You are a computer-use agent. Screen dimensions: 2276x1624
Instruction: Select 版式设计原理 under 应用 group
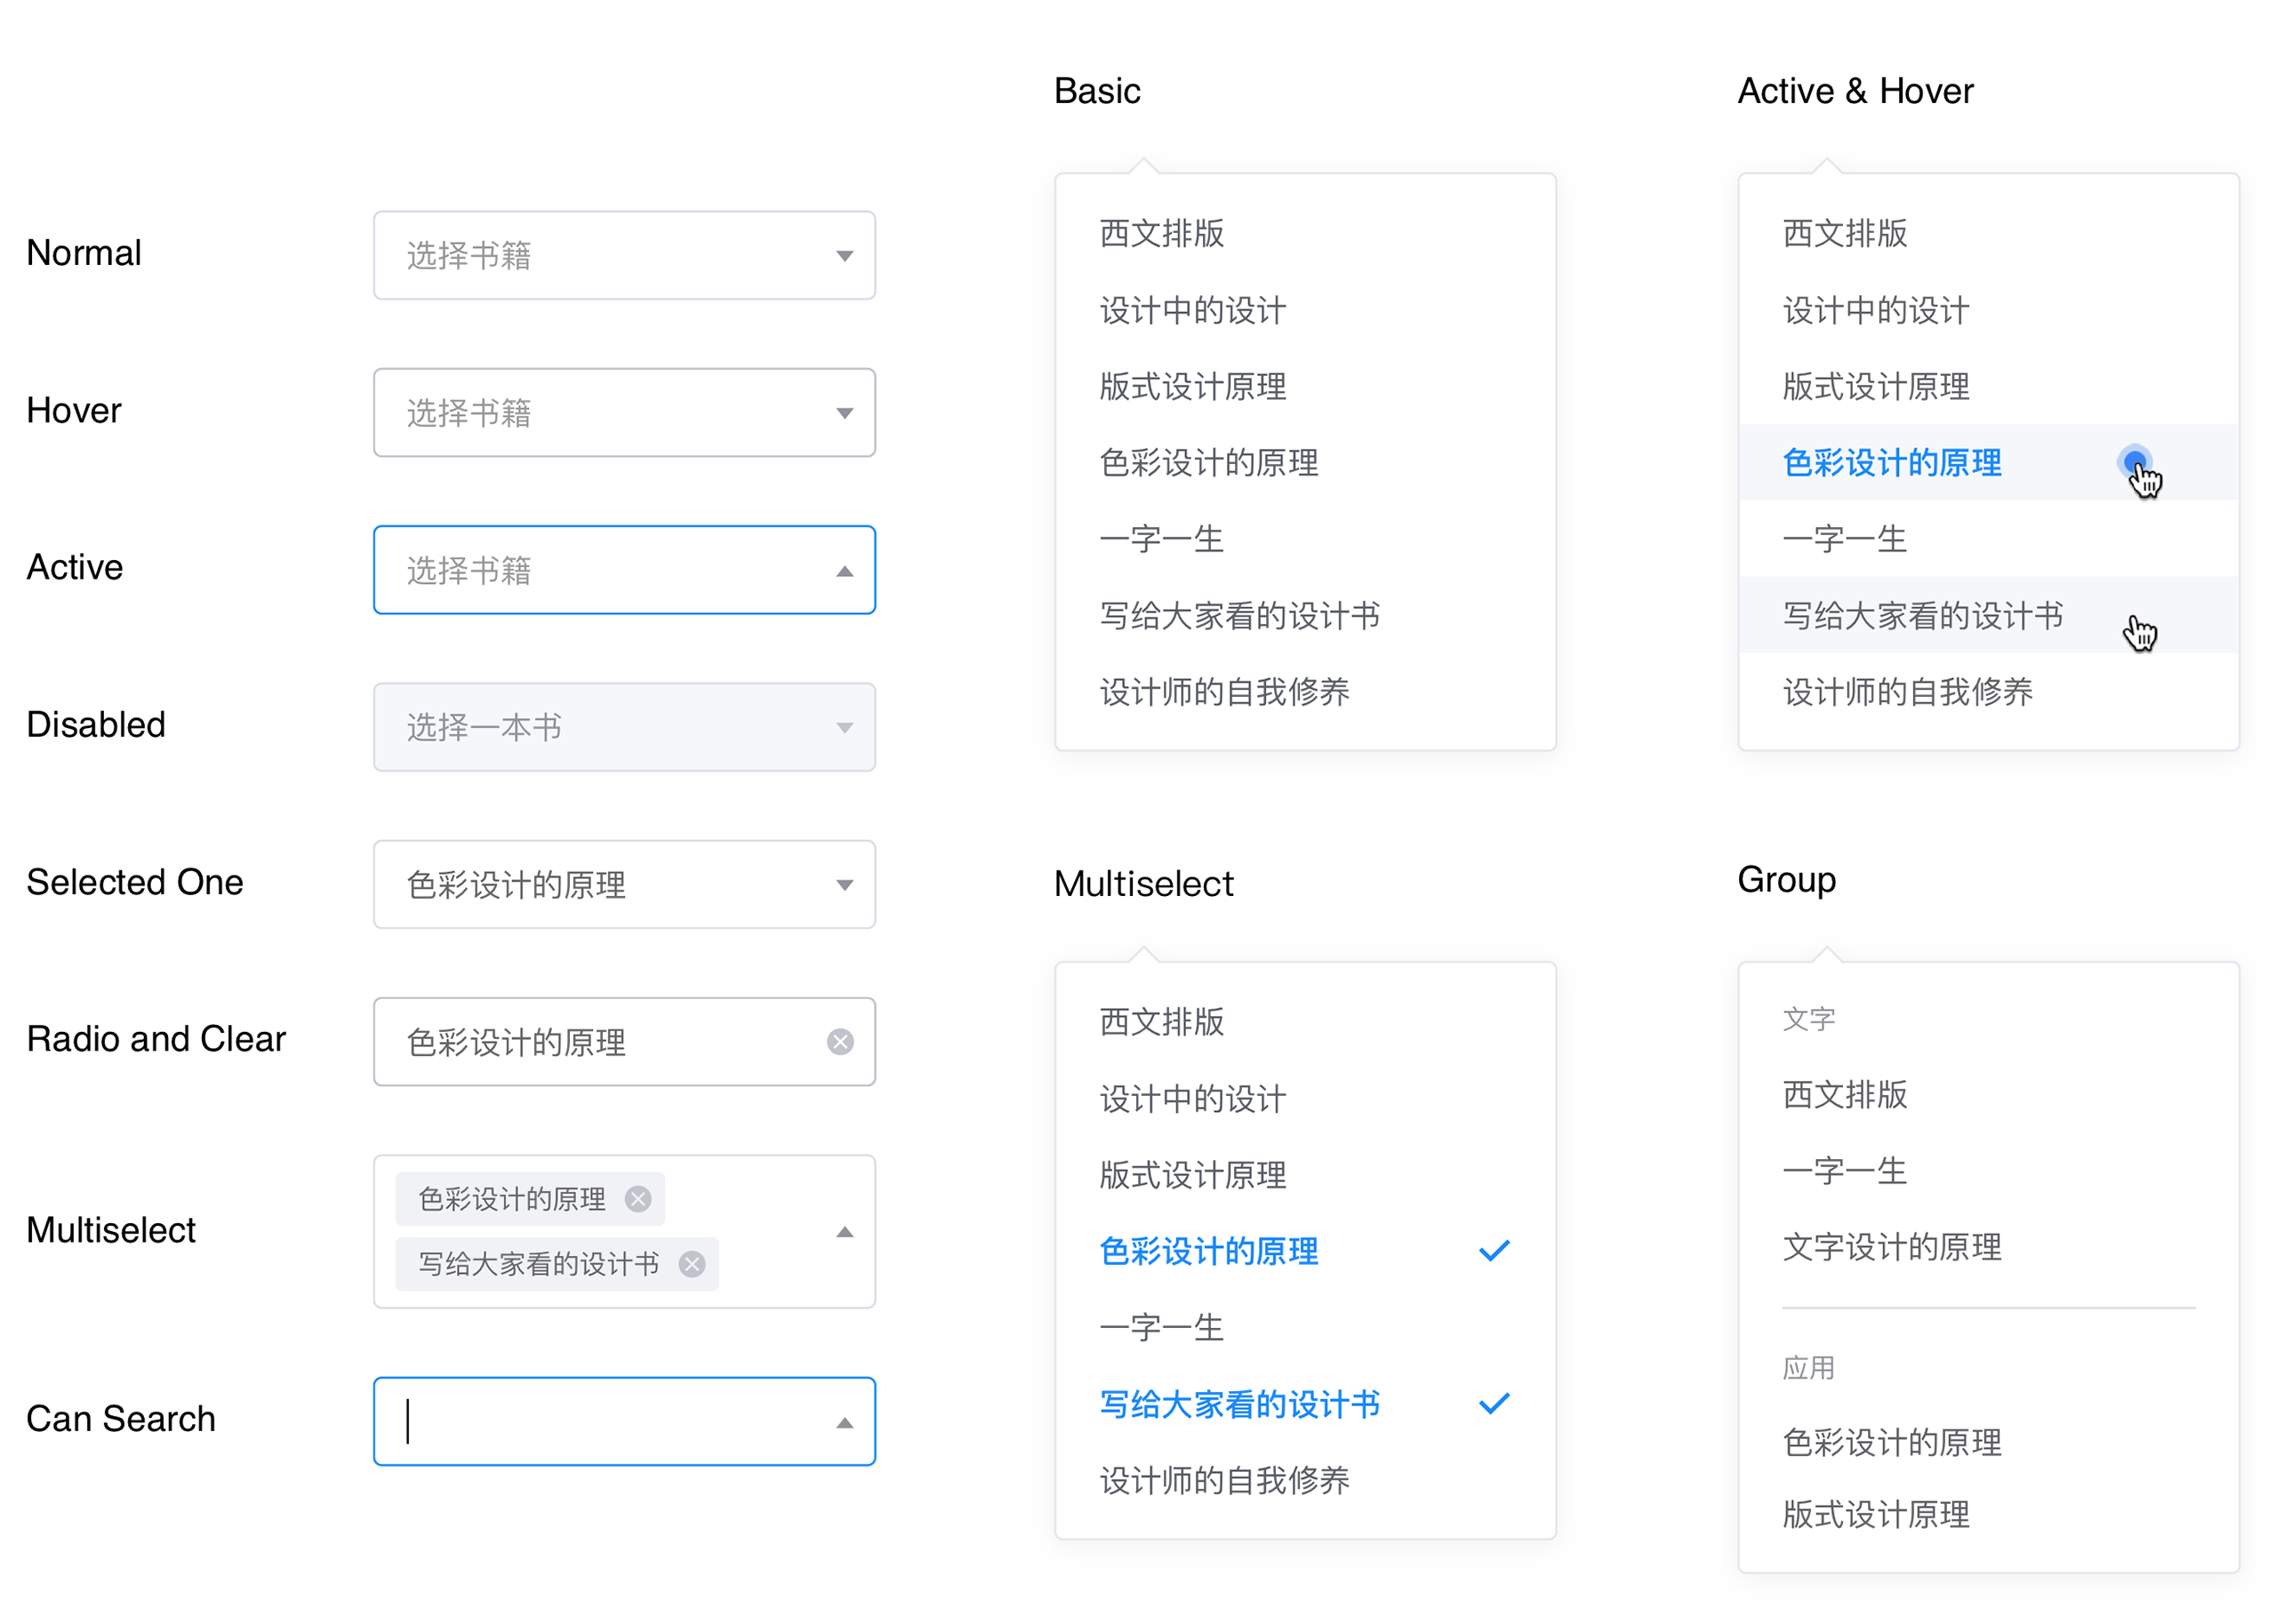click(1875, 1514)
